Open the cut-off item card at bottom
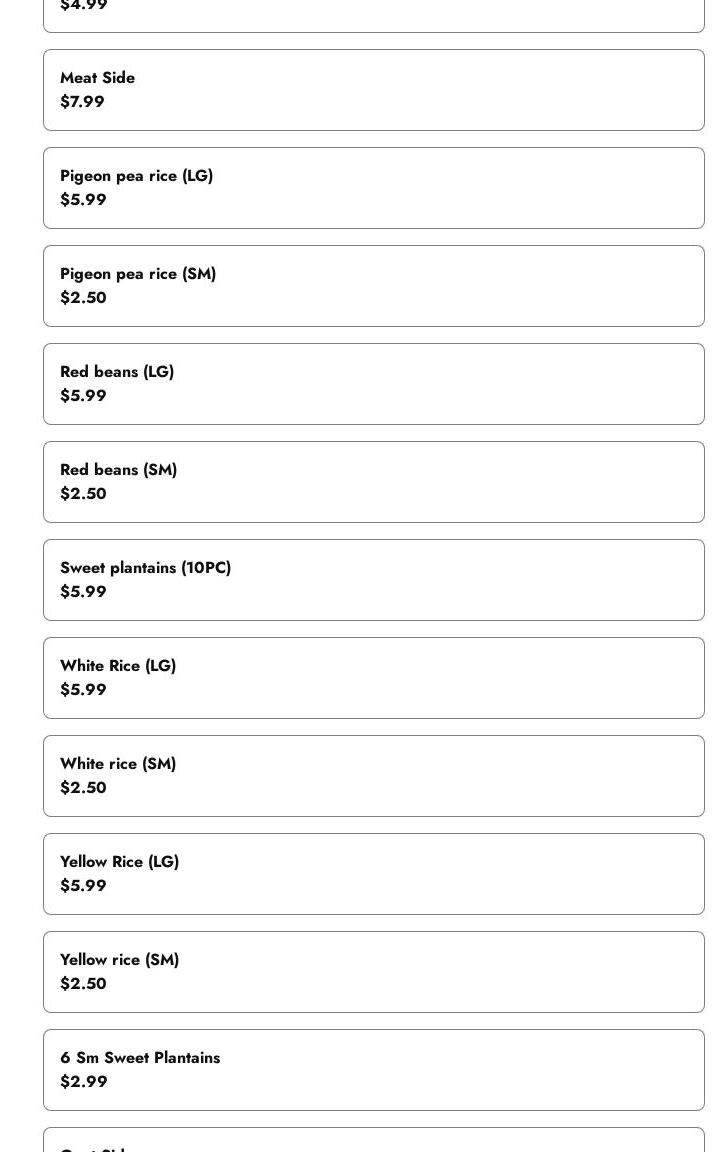Screen dimensions: 728x1152 373,1140
